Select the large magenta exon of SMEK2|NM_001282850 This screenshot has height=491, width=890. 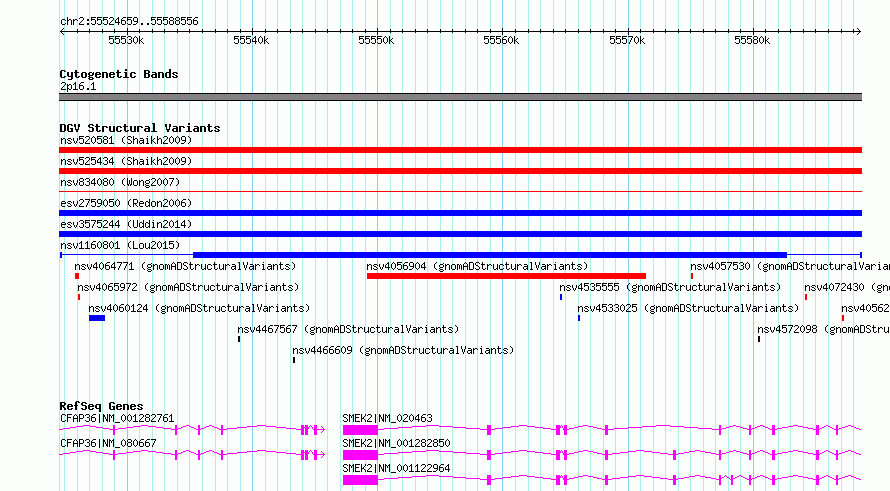point(360,455)
